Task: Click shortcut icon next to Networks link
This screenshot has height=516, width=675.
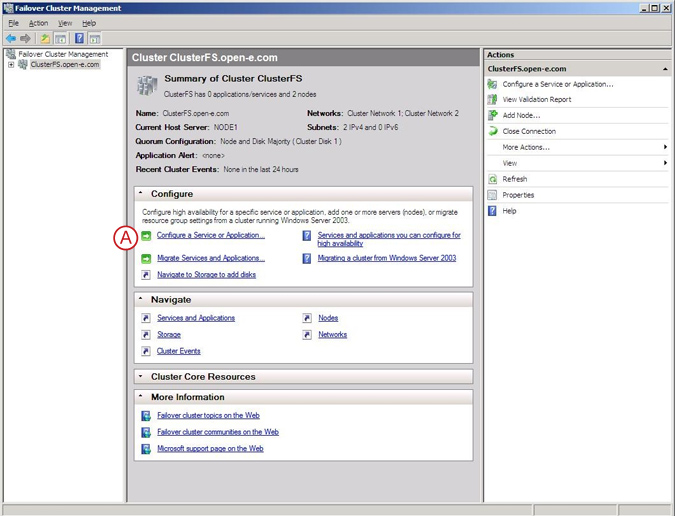Action: click(307, 334)
